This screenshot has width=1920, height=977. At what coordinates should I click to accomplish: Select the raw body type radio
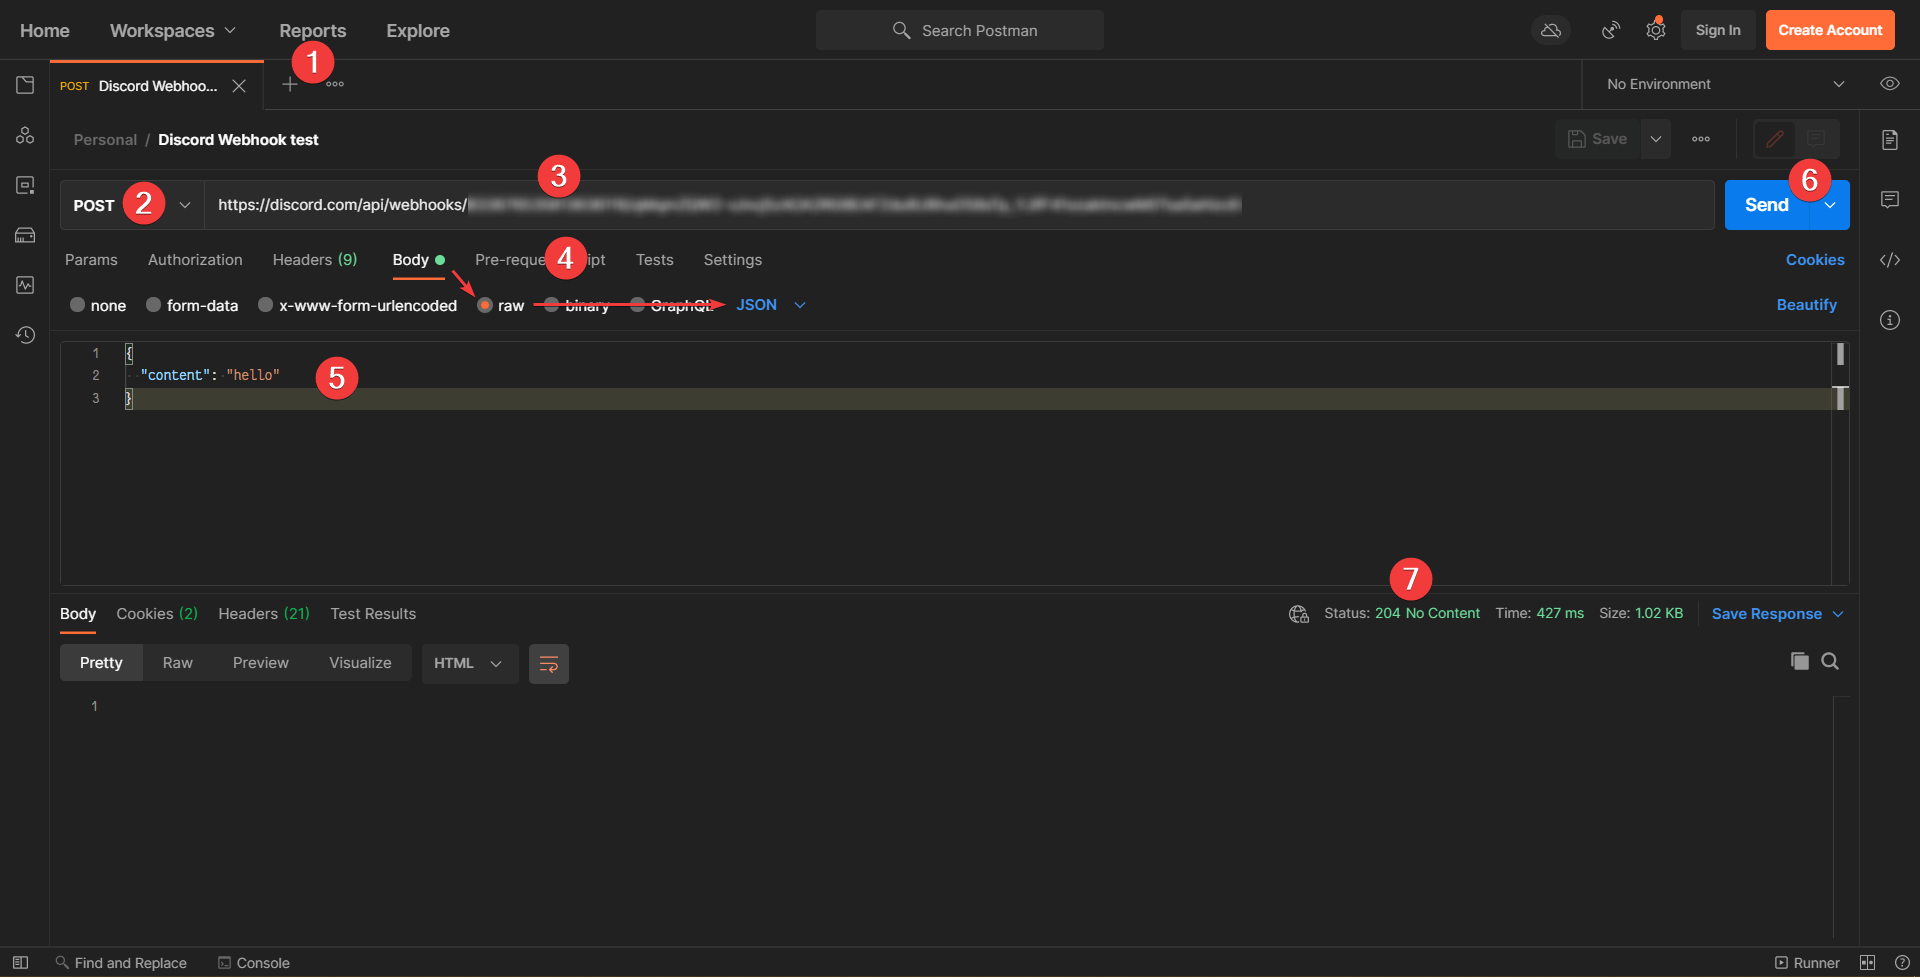coord(485,305)
